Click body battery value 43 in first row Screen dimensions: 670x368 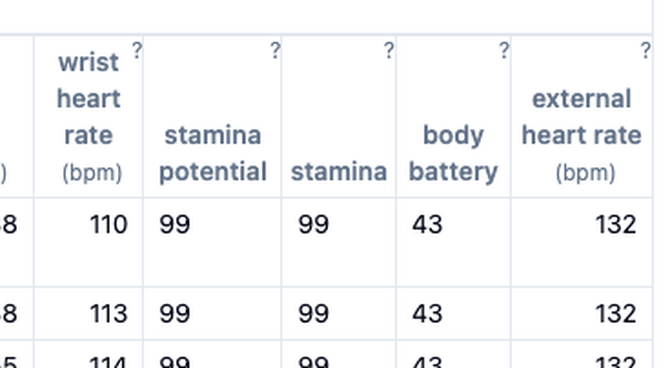click(x=427, y=224)
